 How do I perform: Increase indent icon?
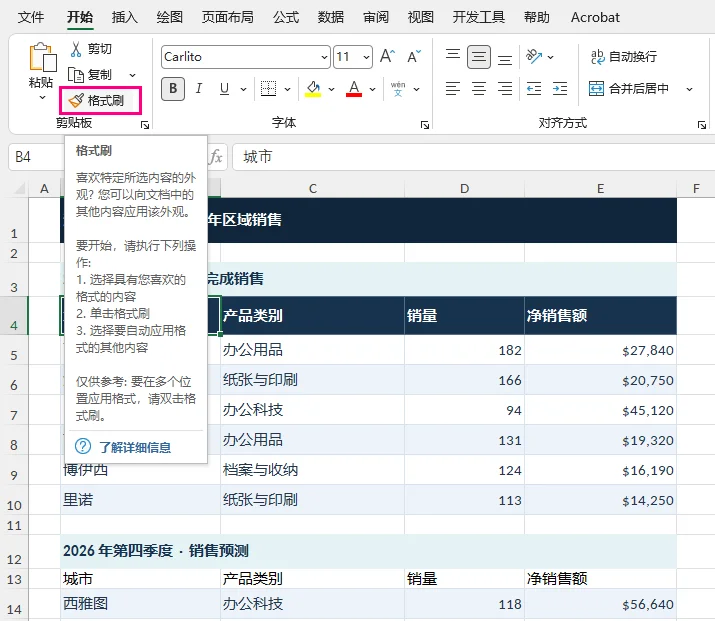[x=560, y=88]
